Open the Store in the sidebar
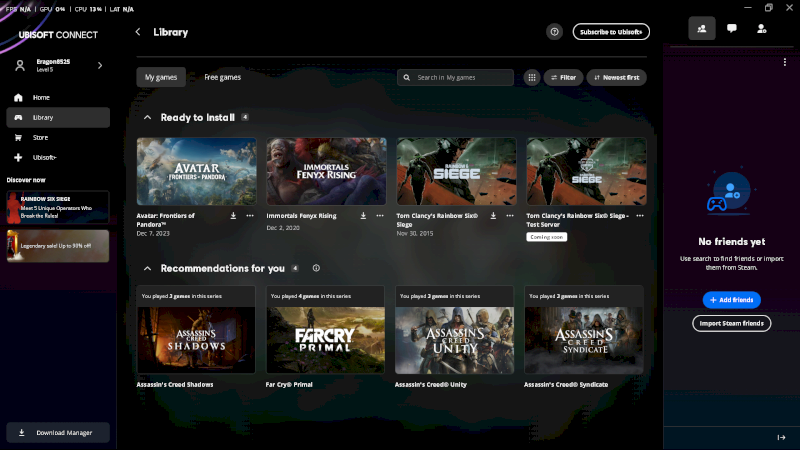 click(x=58, y=137)
